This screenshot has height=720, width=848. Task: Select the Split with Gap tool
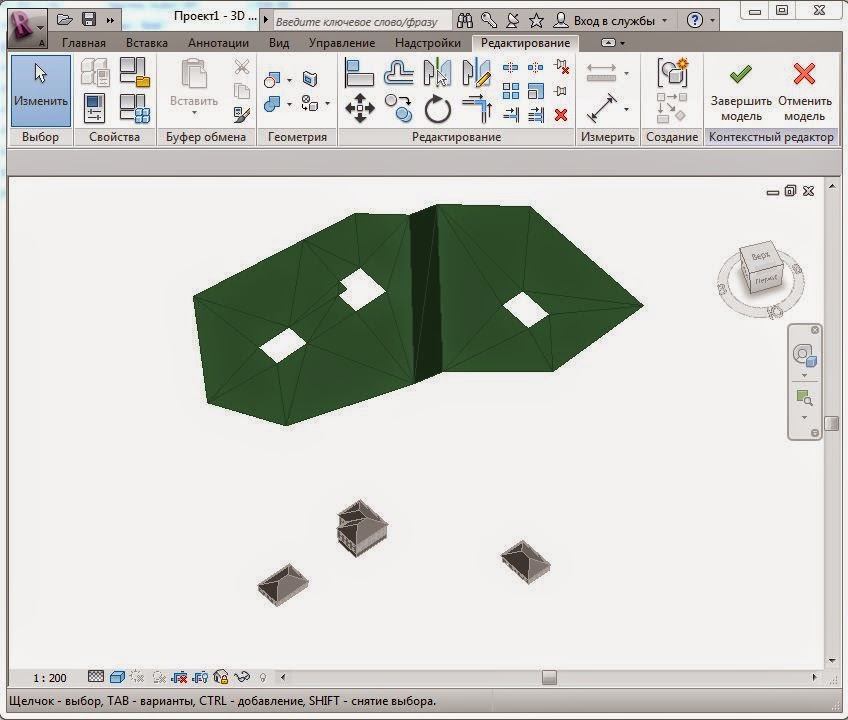[x=535, y=67]
